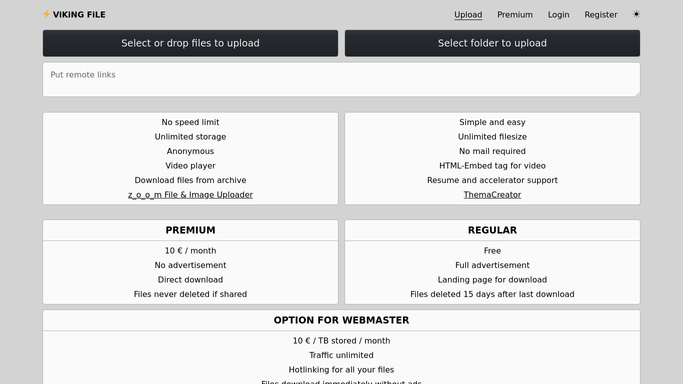Image resolution: width=683 pixels, height=384 pixels.
Task: Click the PREMIUM plan heading
Action: point(190,230)
